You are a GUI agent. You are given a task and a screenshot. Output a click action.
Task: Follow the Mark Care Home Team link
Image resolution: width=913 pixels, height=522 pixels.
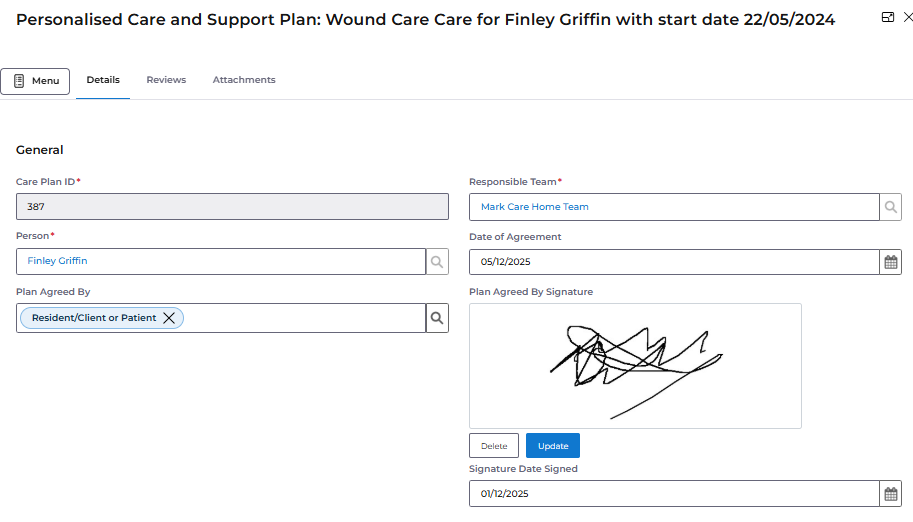point(535,207)
